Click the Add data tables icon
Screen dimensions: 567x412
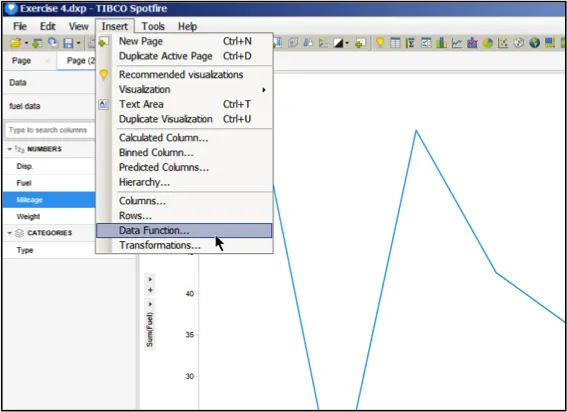point(37,43)
